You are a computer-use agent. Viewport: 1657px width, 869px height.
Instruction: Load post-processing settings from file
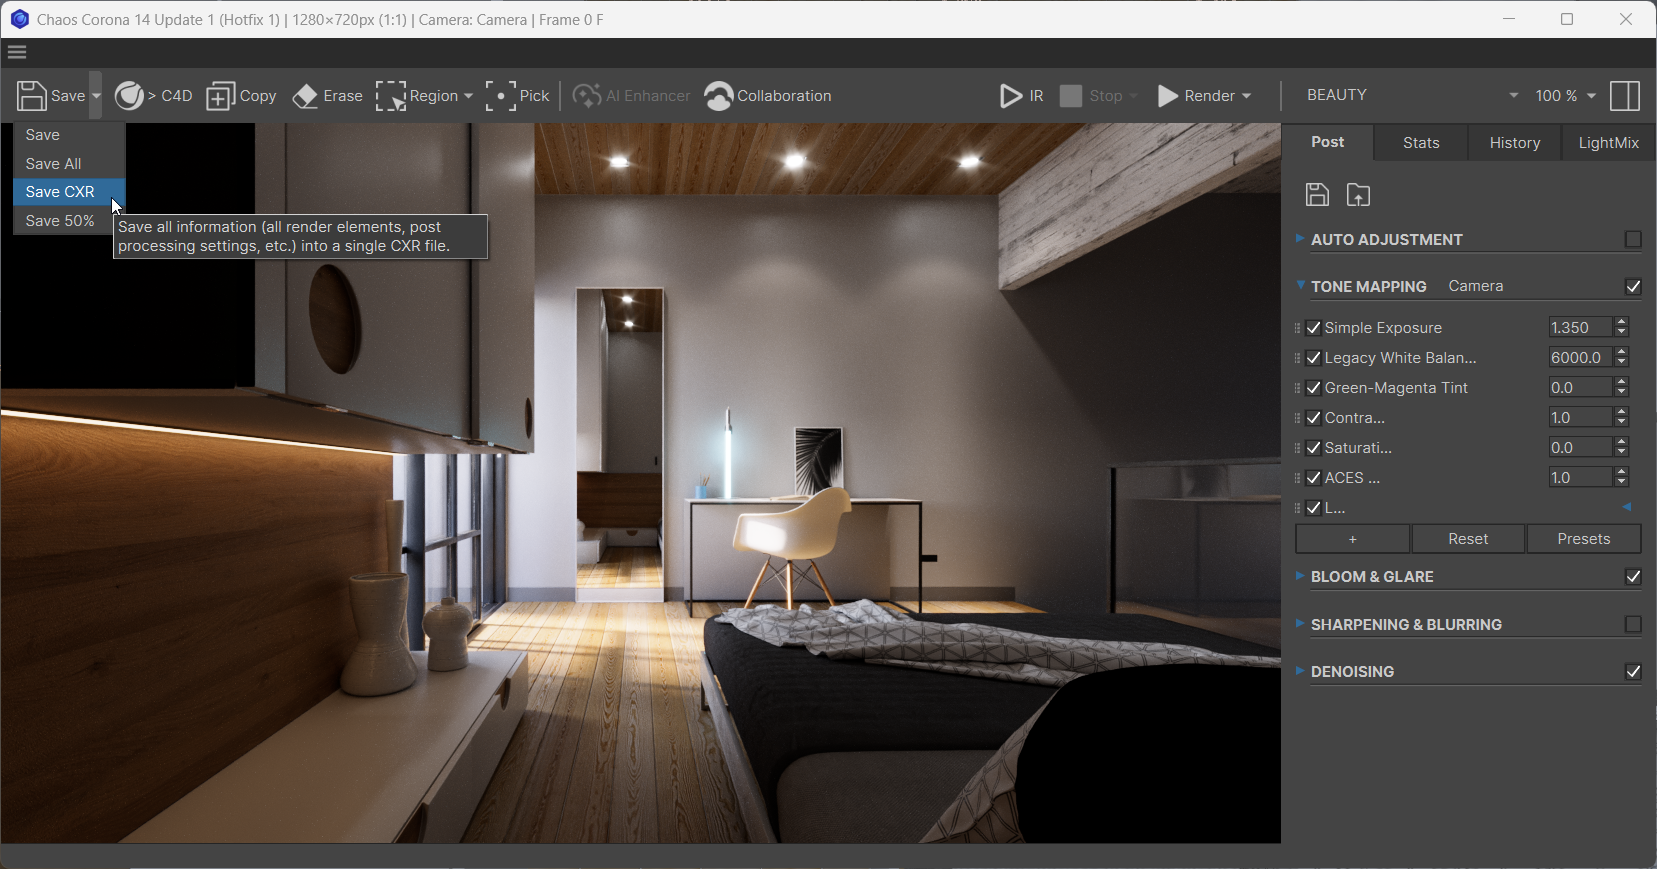(x=1358, y=195)
